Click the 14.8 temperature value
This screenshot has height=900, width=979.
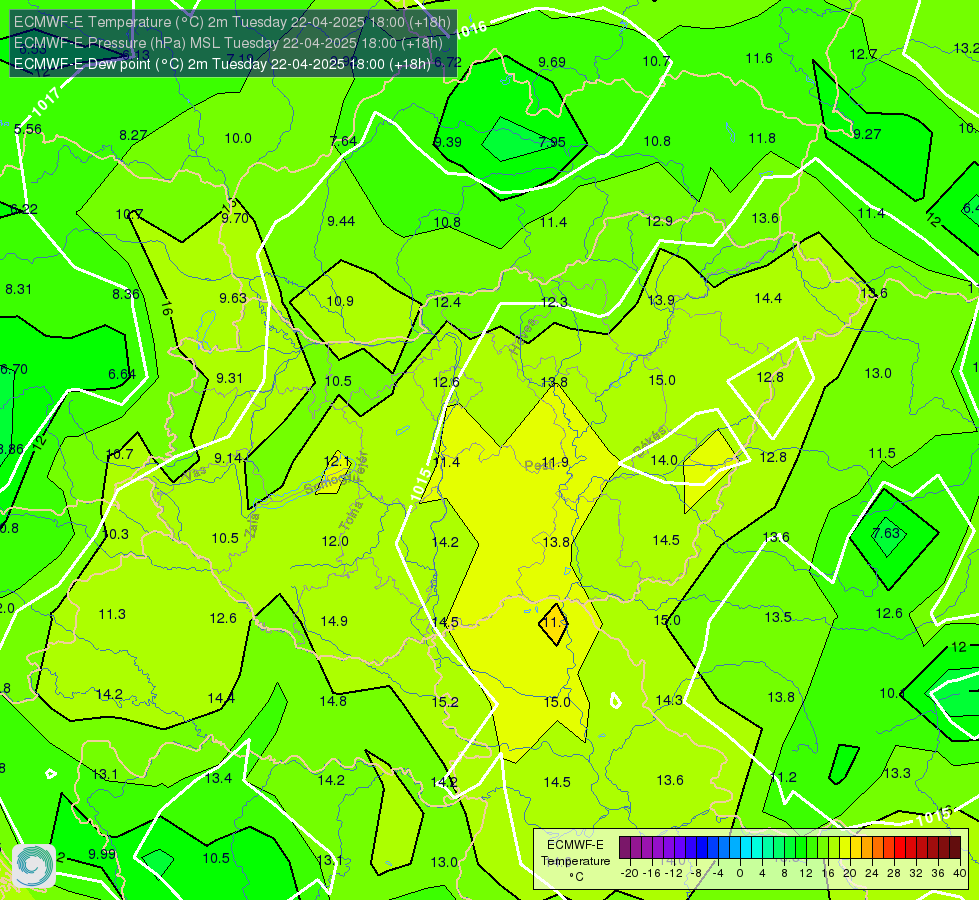[333, 701]
